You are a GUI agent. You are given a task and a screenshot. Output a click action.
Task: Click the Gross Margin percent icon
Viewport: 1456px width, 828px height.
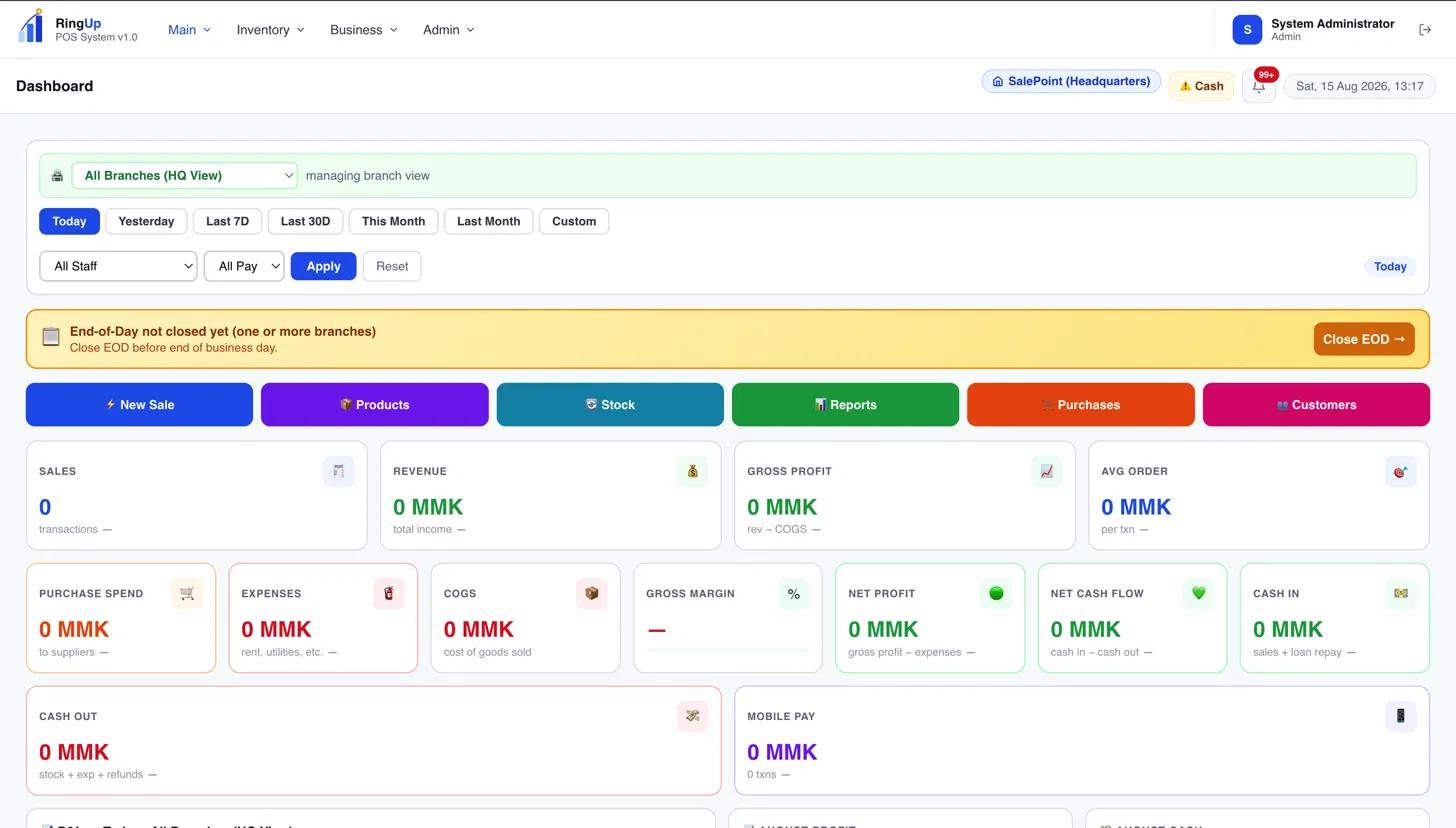(794, 594)
